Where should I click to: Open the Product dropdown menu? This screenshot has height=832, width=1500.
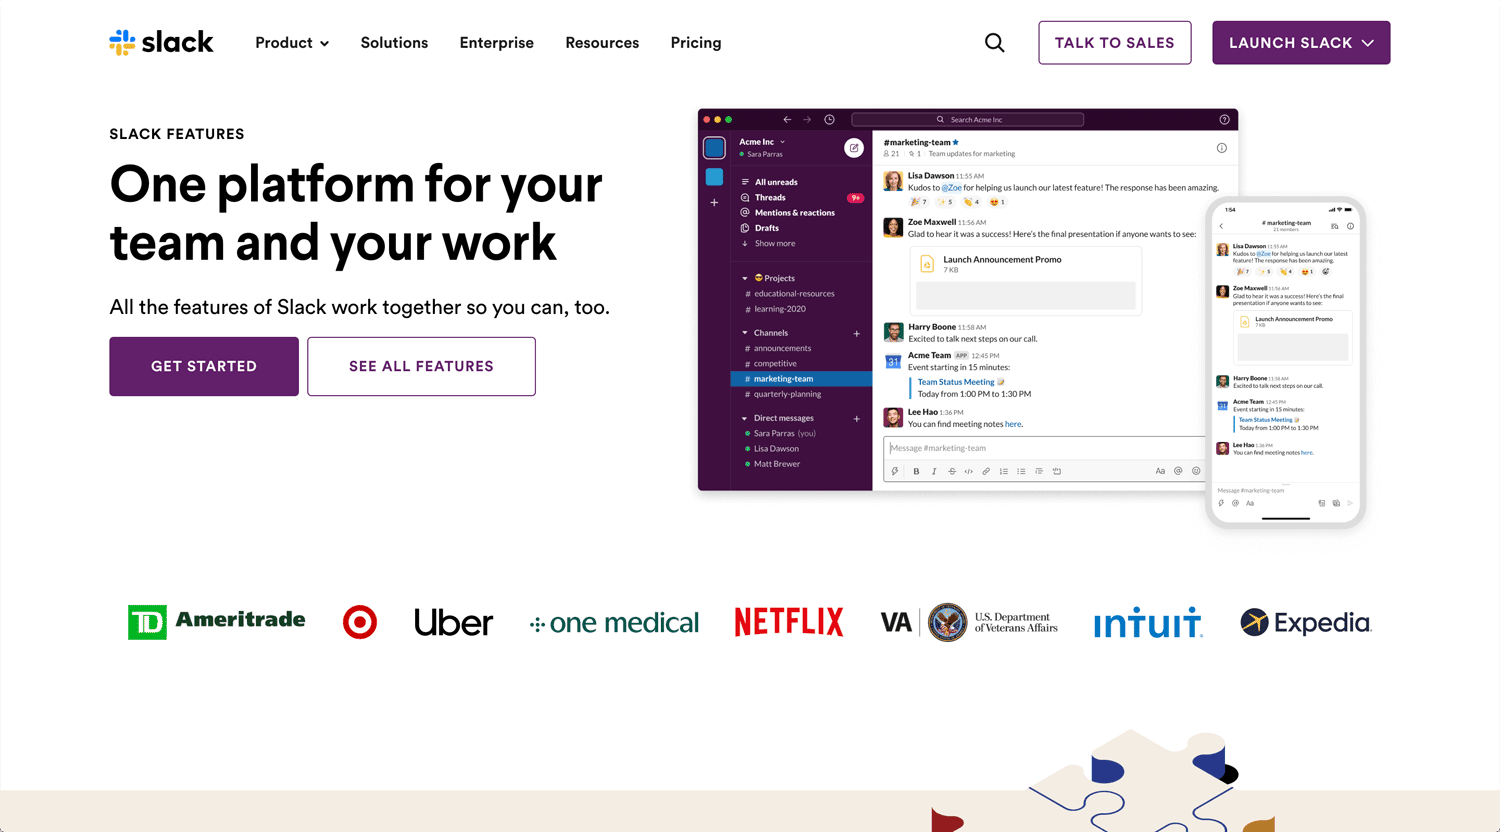(292, 43)
